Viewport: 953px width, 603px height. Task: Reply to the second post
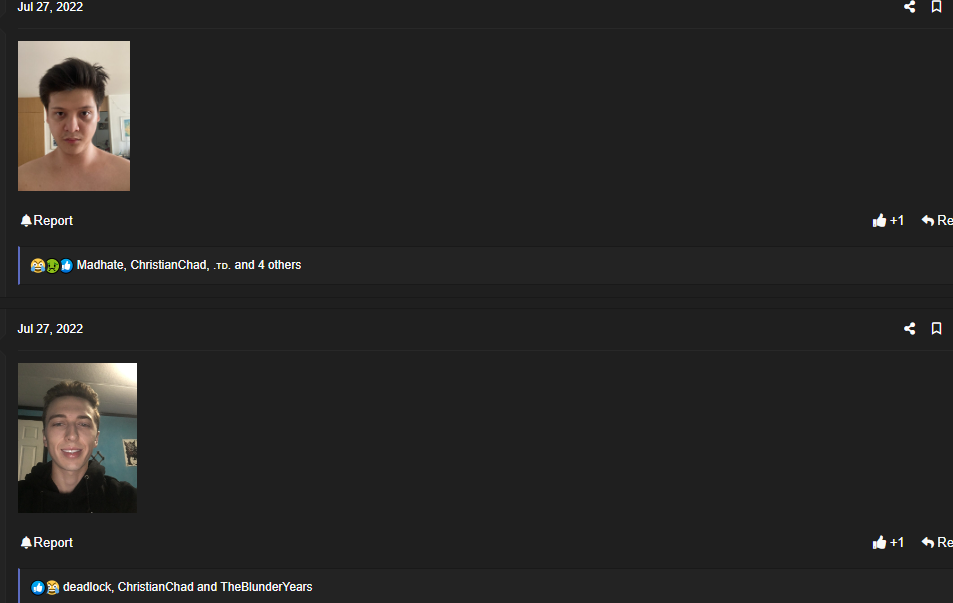point(937,543)
